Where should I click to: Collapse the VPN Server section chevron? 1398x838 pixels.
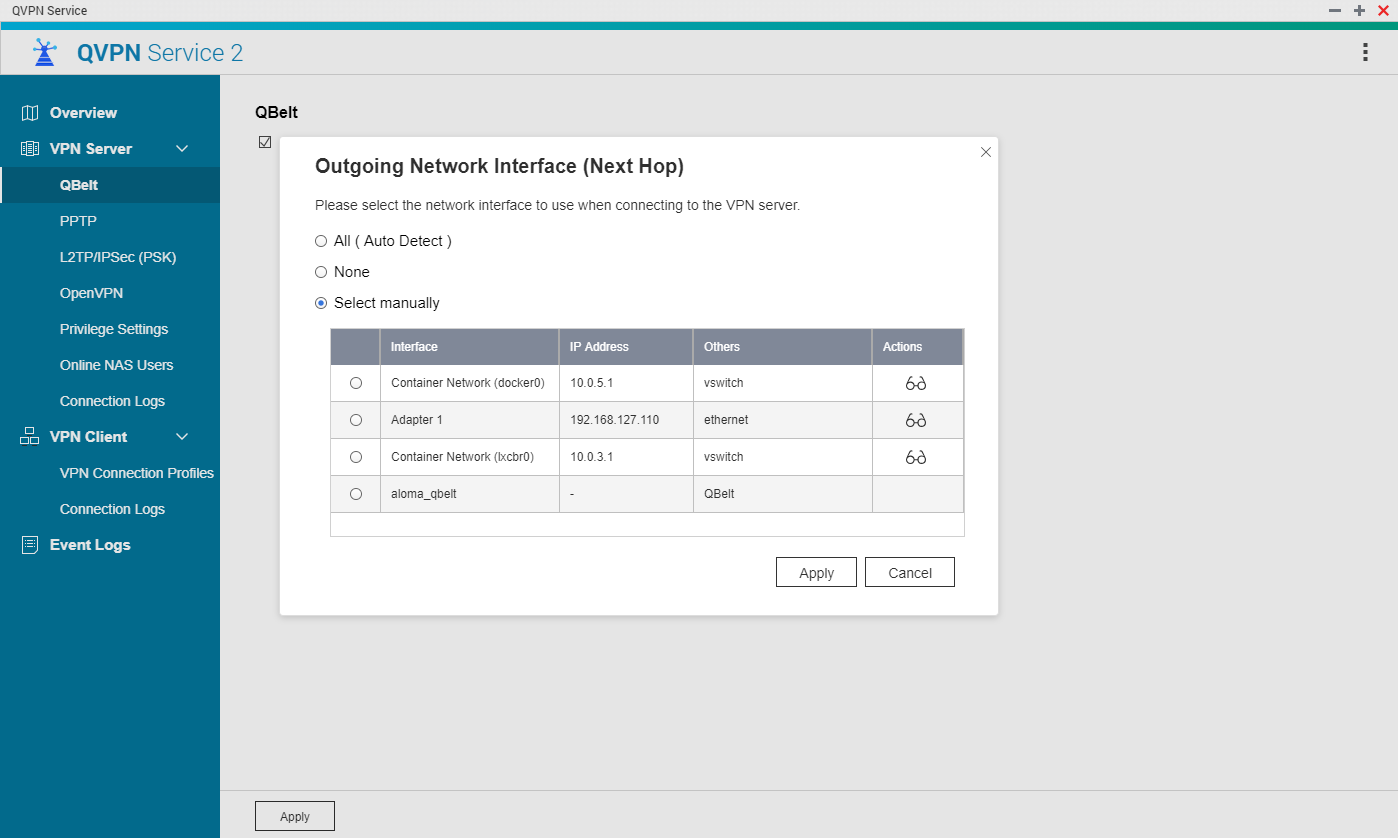pyautogui.click(x=182, y=149)
